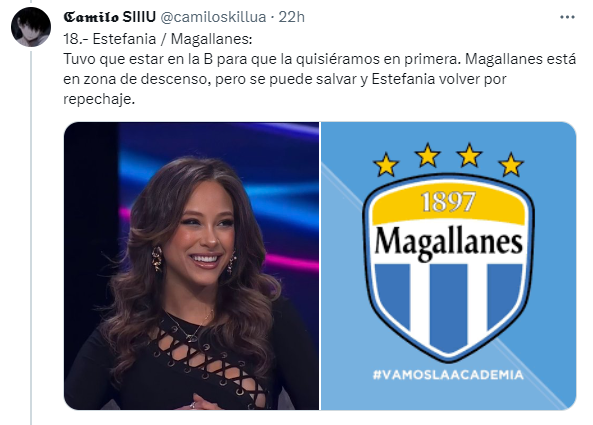Click the 'Magallanes' wordmark on the shield
The width and height of the screenshot is (593, 425).
tap(449, 242)
